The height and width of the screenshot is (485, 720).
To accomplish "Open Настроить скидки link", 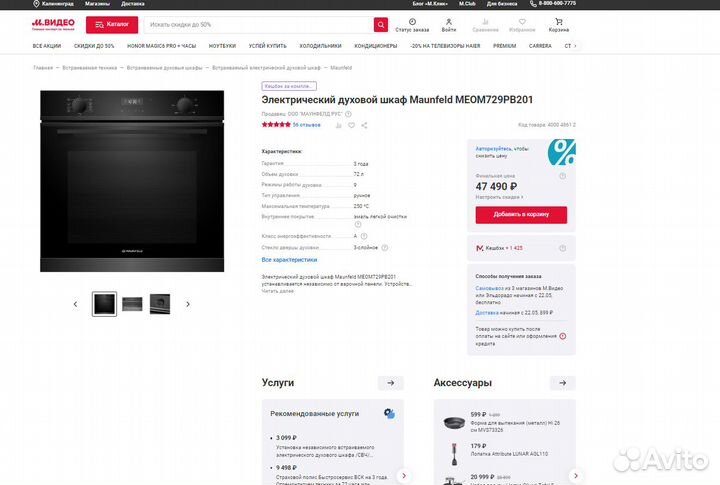I will (x=499, y=197).
